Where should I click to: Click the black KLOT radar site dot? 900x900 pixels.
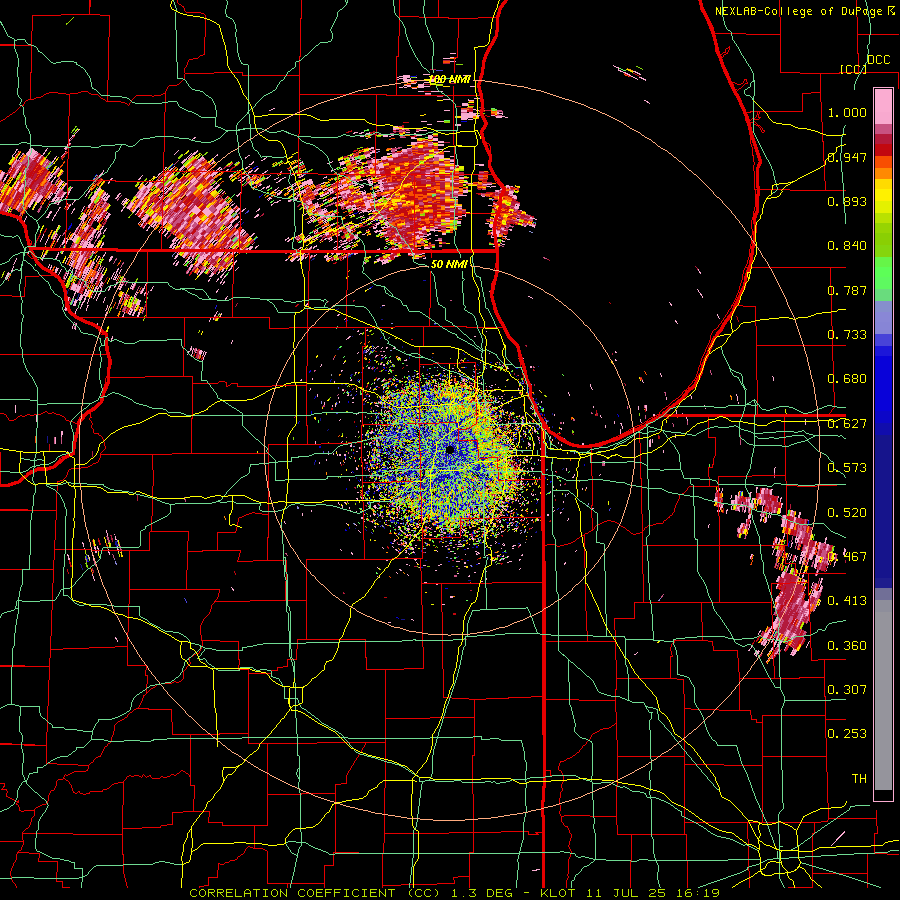point(451,449)
